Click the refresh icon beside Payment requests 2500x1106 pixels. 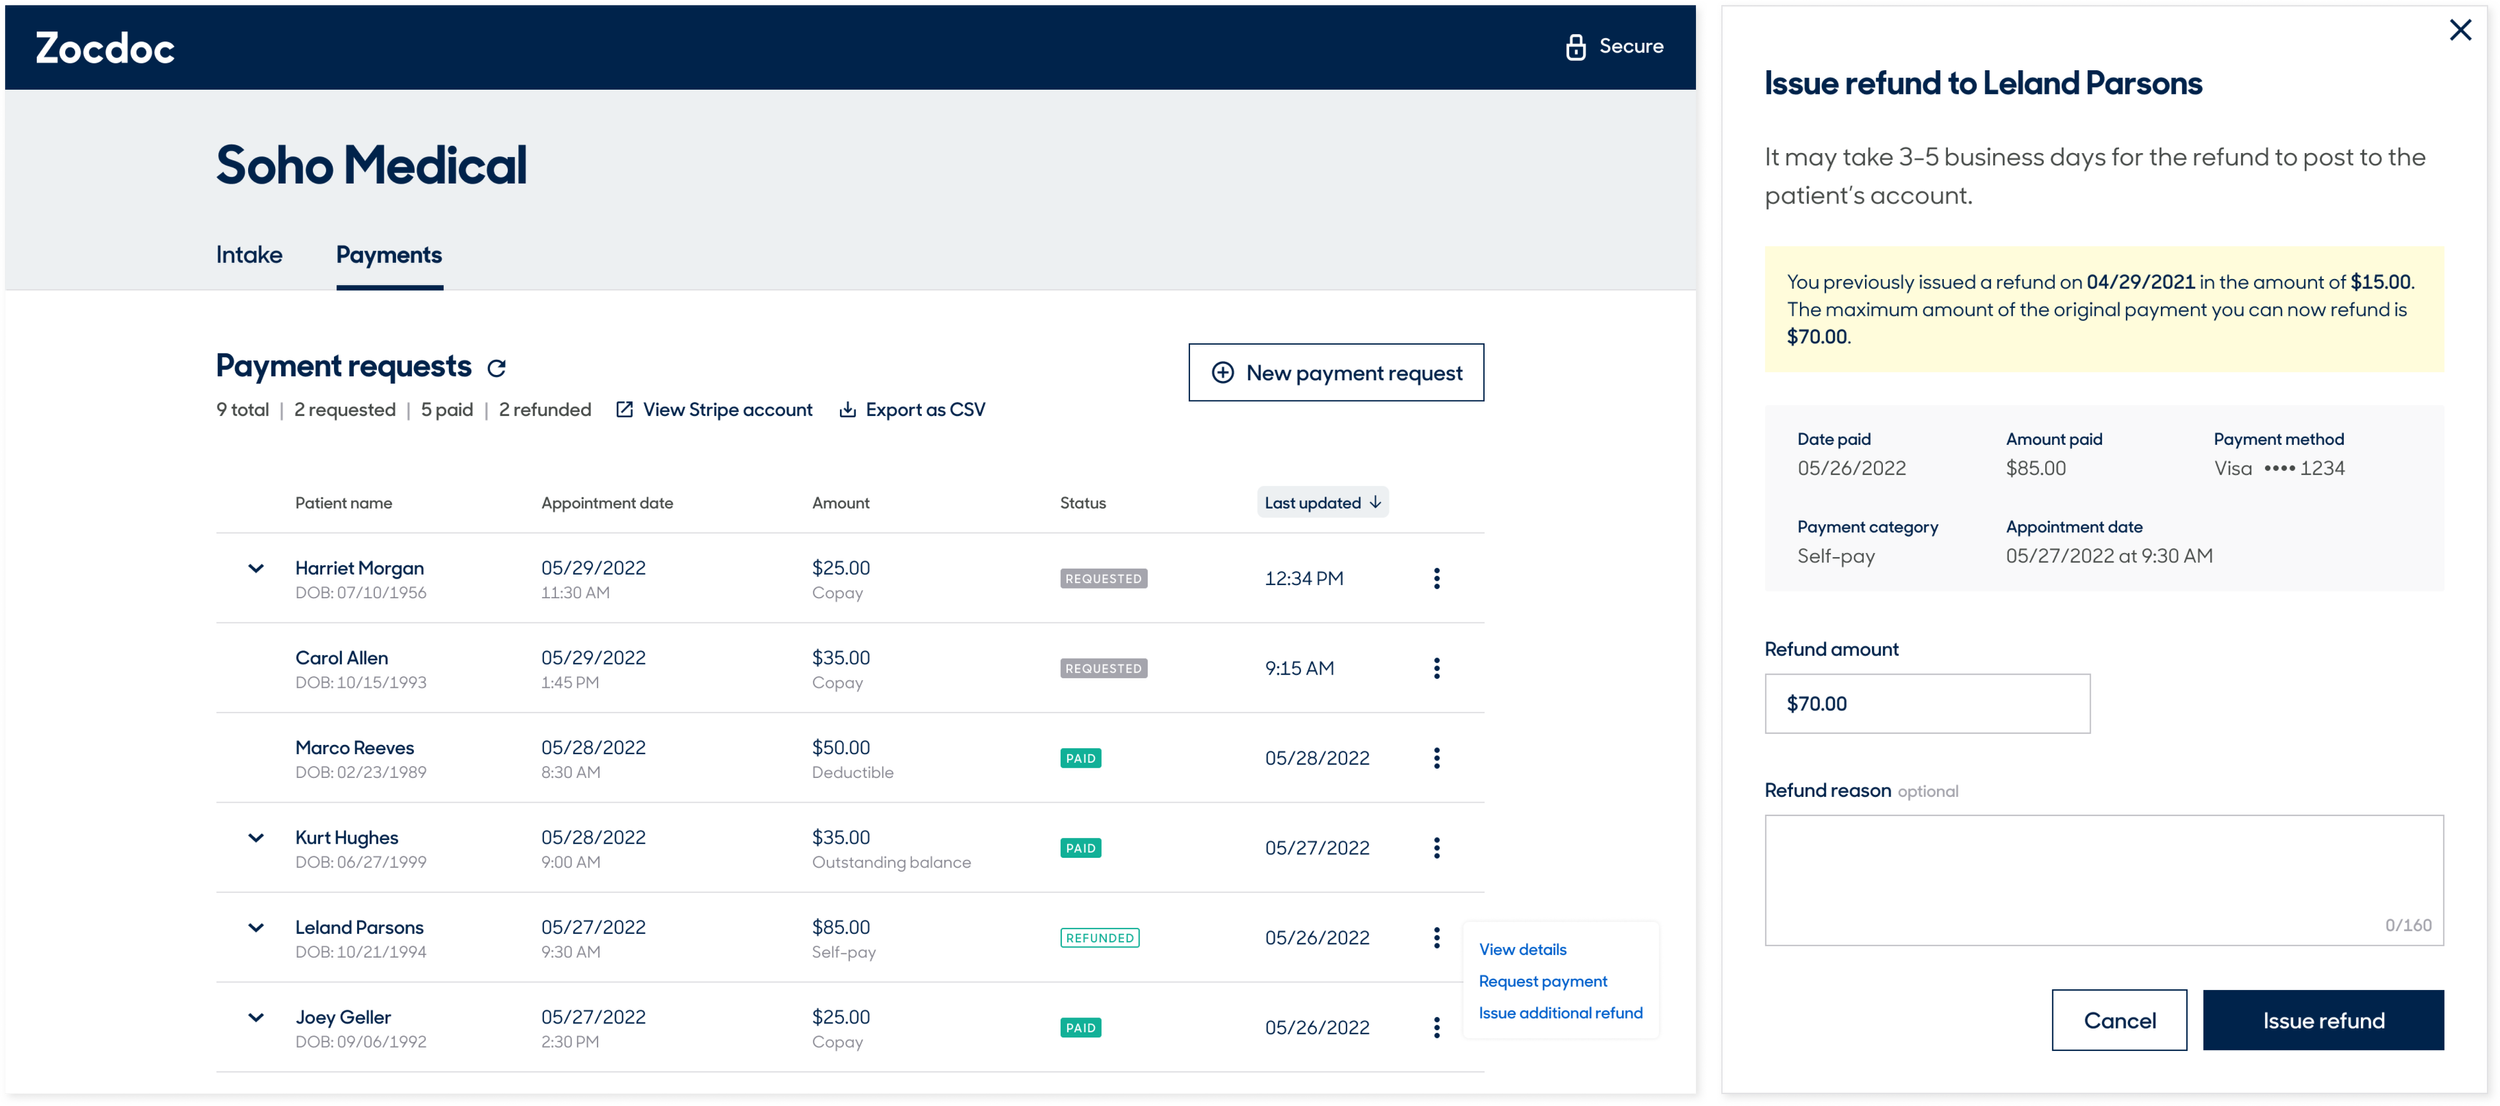(496, 368)
